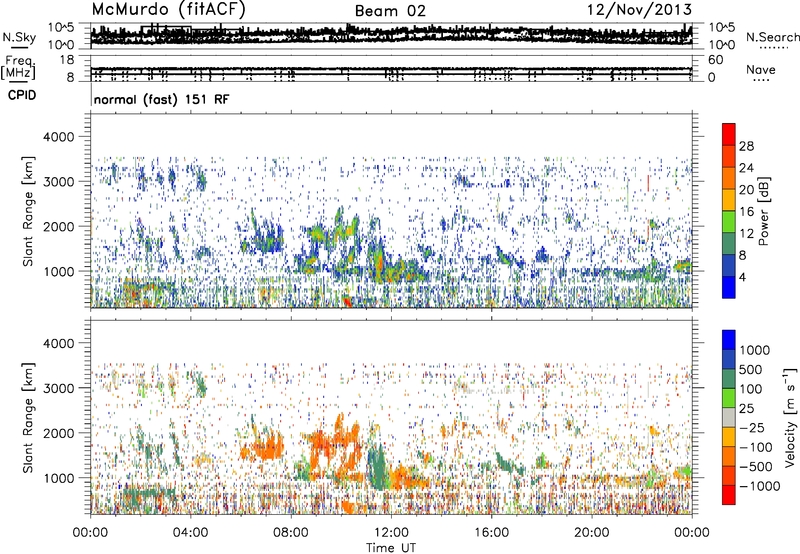Click the 2000 km tick on velocity panel

coord(59,433)
